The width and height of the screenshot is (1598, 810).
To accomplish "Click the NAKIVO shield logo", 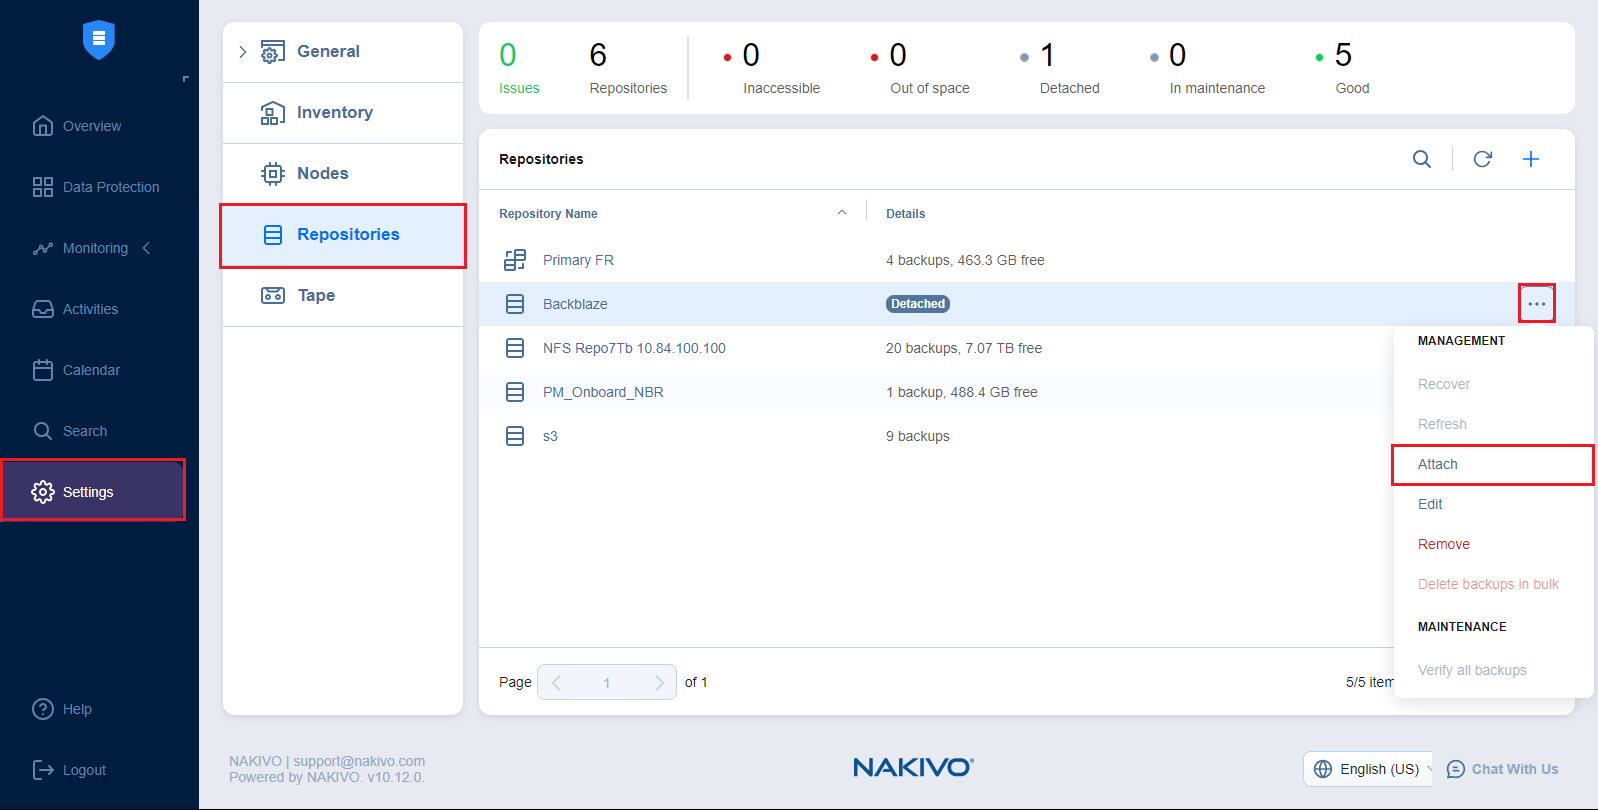I will (99, 40).
